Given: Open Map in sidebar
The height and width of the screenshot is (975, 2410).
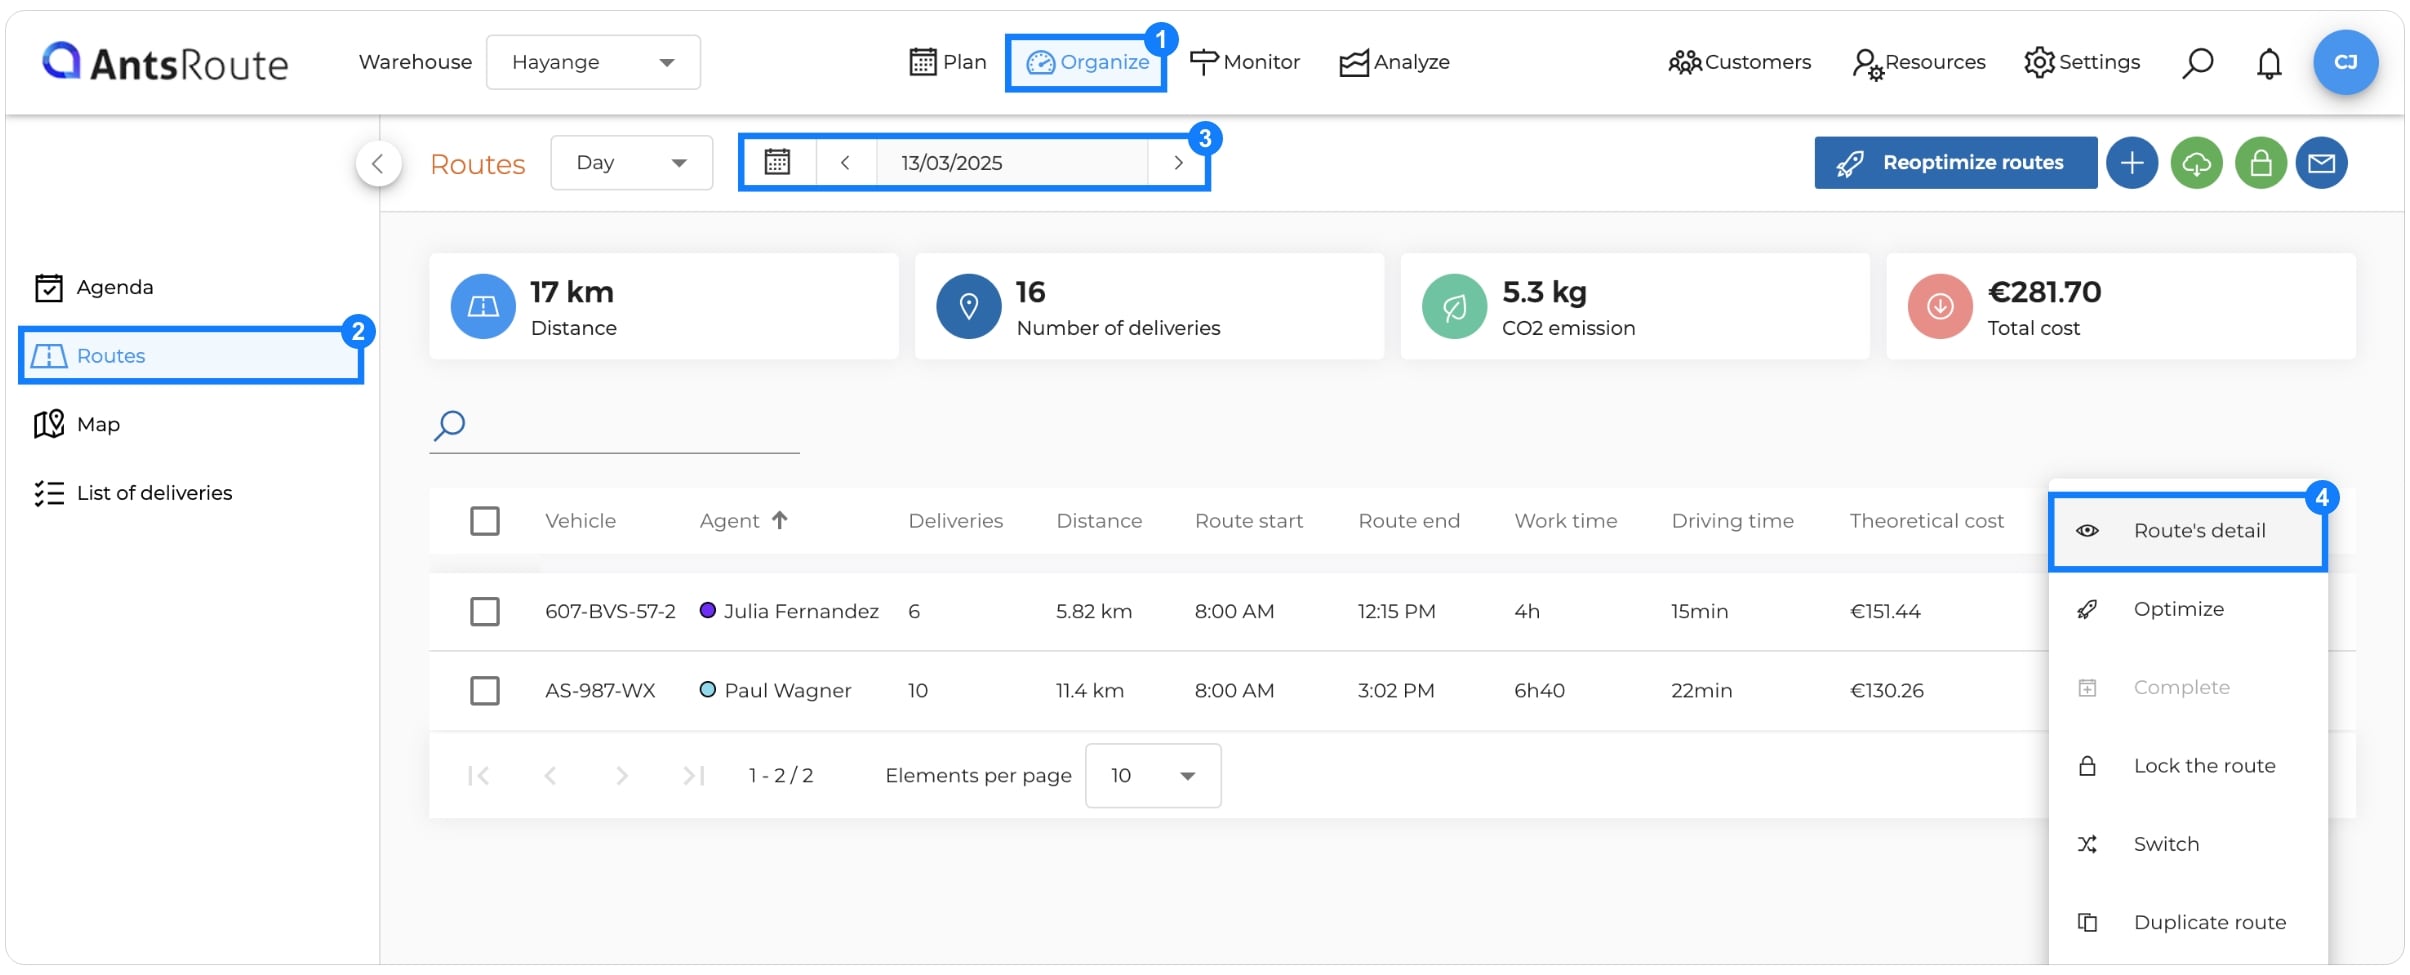Looking at the screenshot, I should [77, 425].
